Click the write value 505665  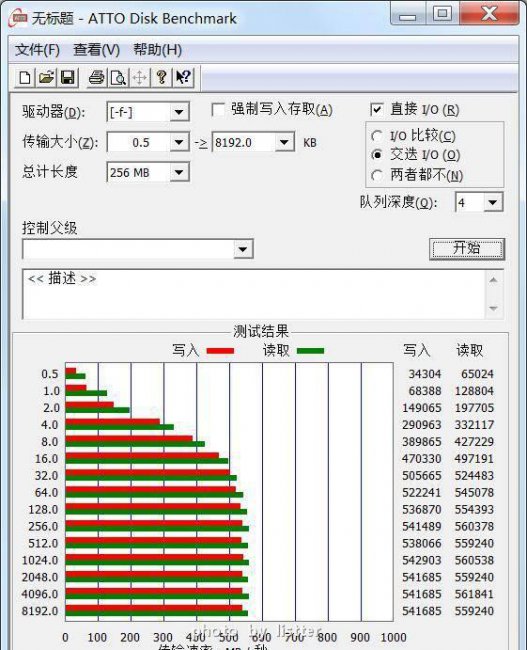[x=422, y=475]
